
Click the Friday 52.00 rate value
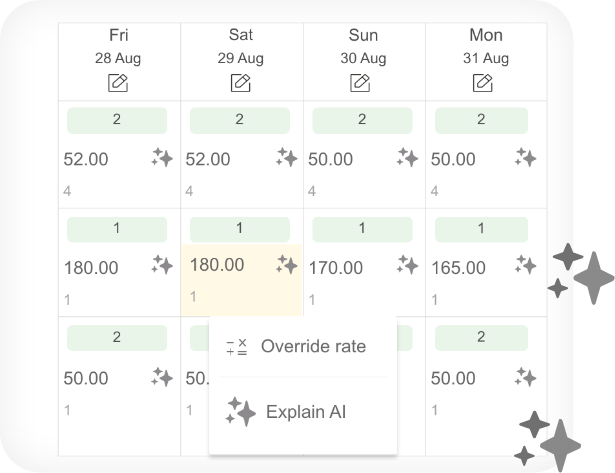pyautogui.click(x=86, y=159)
